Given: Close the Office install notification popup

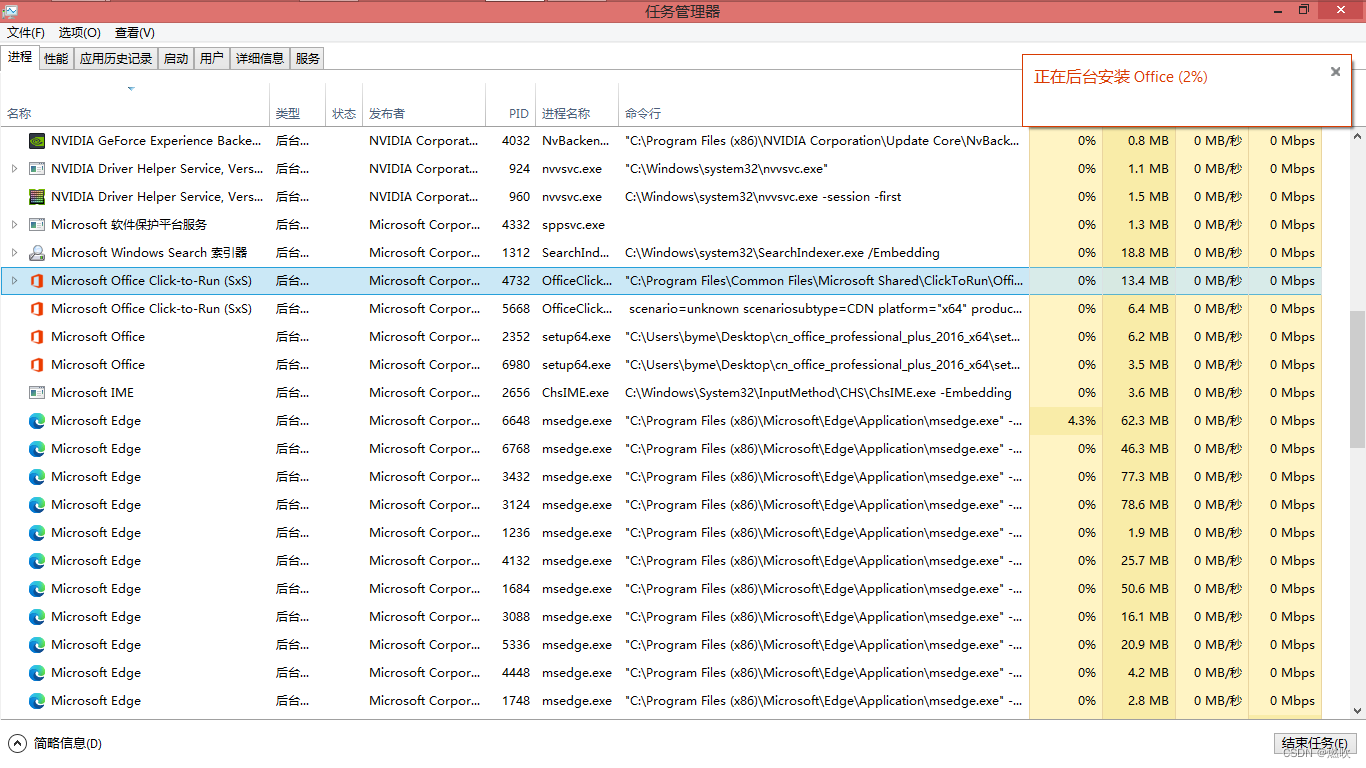Looking at the screenshot, I should click(1335, 72).
